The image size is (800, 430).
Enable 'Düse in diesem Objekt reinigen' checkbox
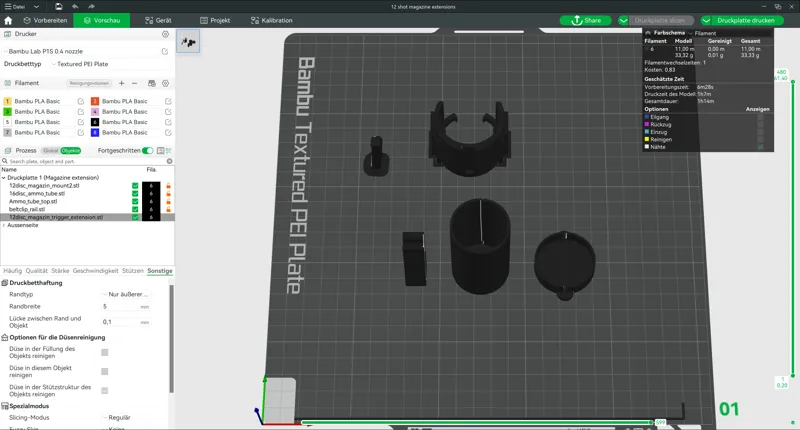[105, 371]
